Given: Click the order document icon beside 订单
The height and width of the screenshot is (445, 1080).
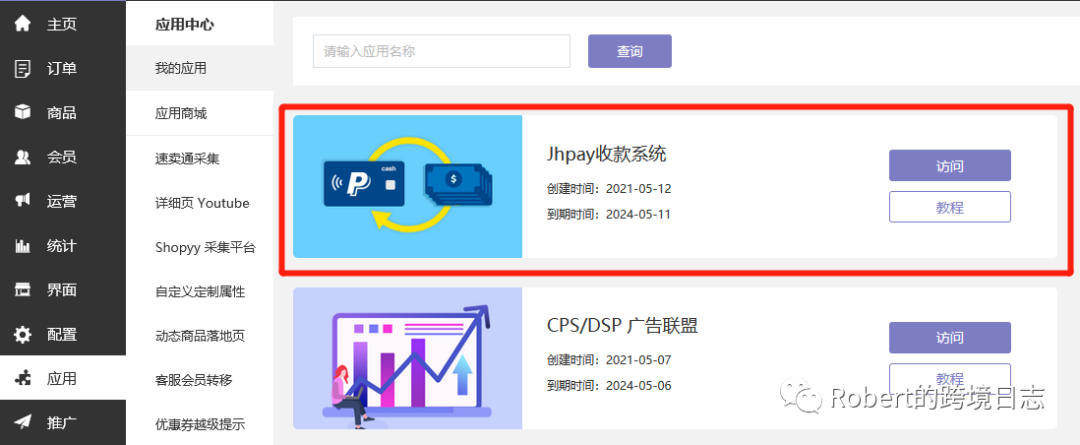Looking at the screenshot, I should coord(23,68).
